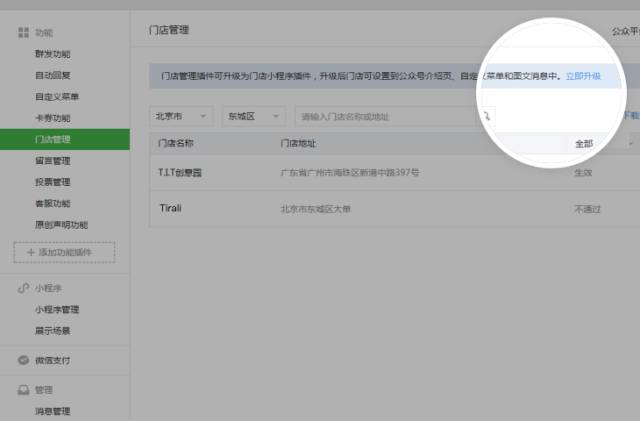
Task: Open 自动回复 menu item
Action: [53, 75]
